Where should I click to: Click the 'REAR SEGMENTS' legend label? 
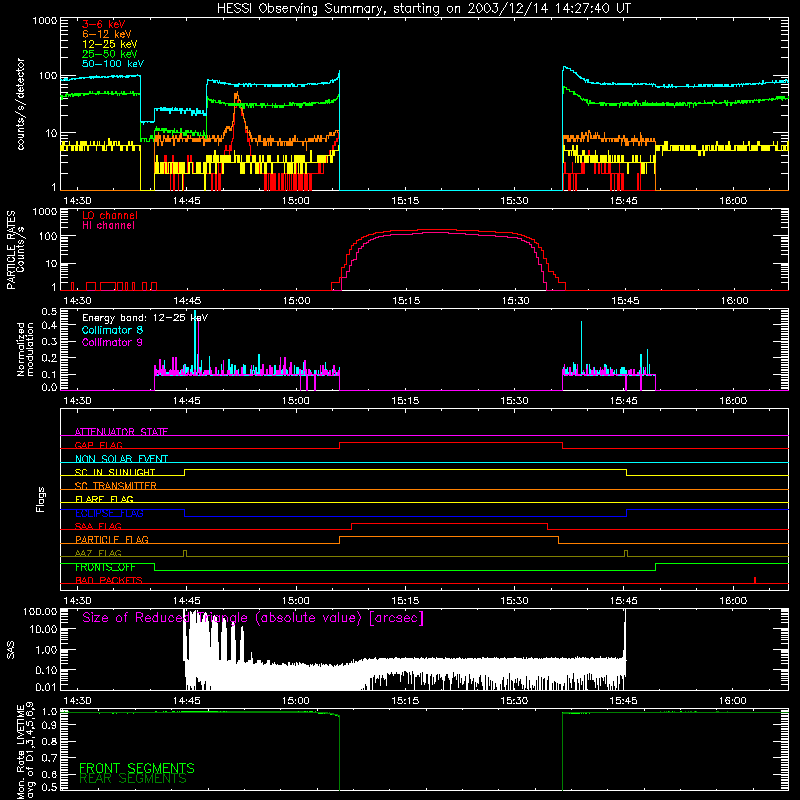[133, 779]
